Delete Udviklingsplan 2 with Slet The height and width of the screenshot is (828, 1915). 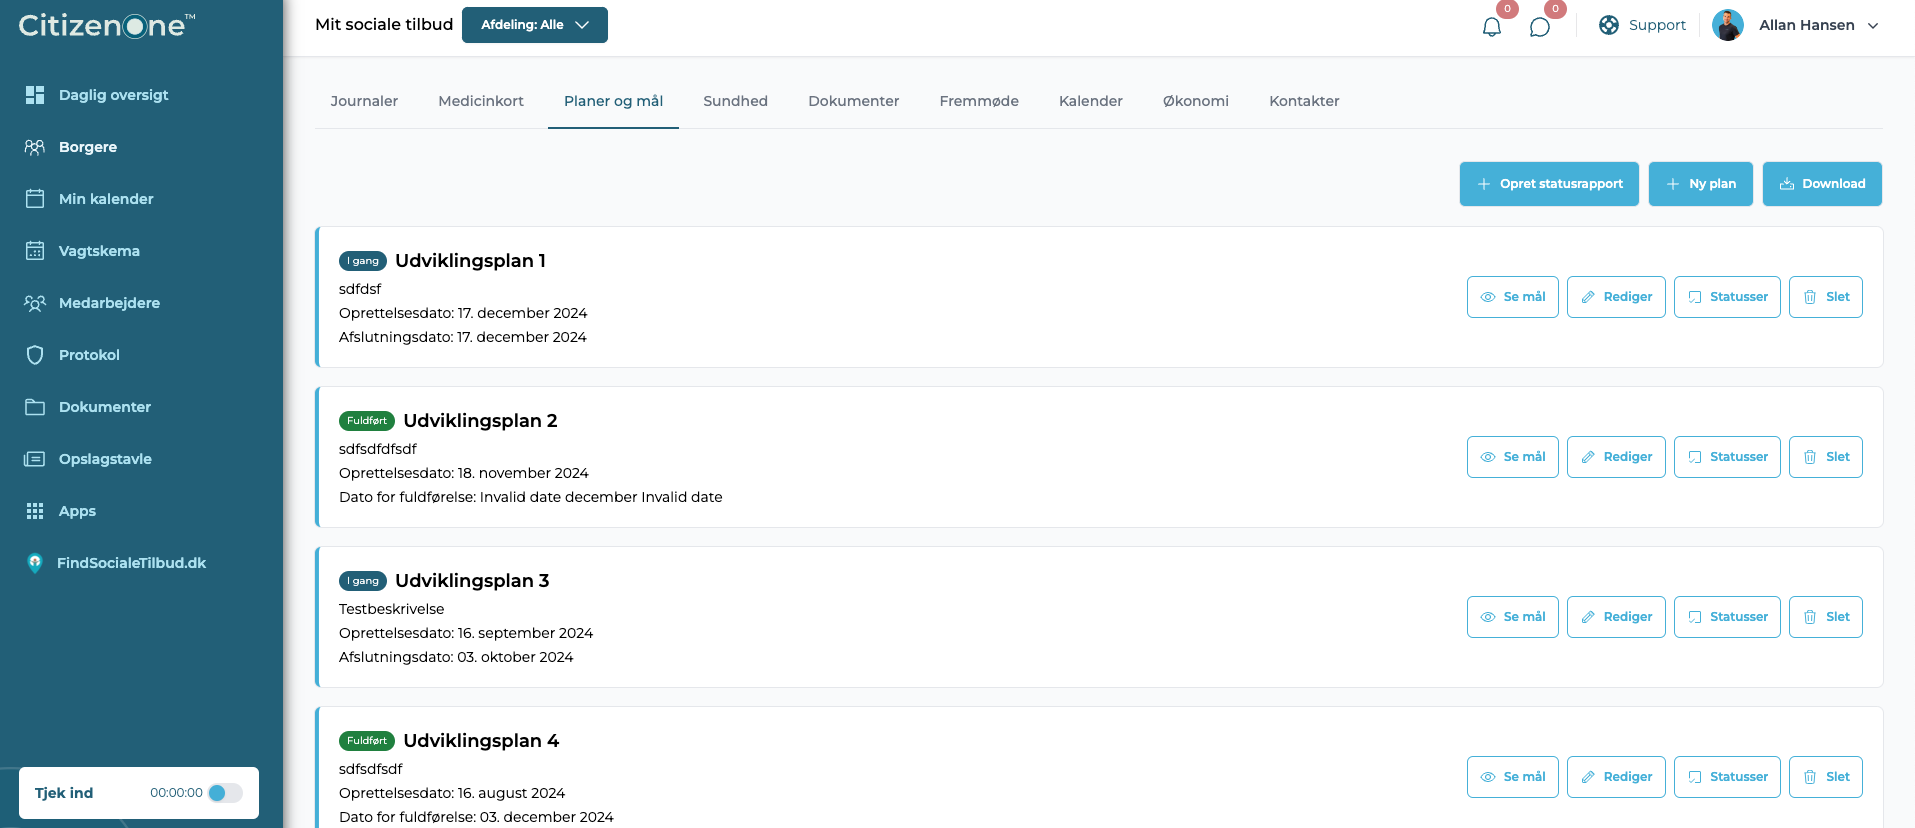(1825, 457)
